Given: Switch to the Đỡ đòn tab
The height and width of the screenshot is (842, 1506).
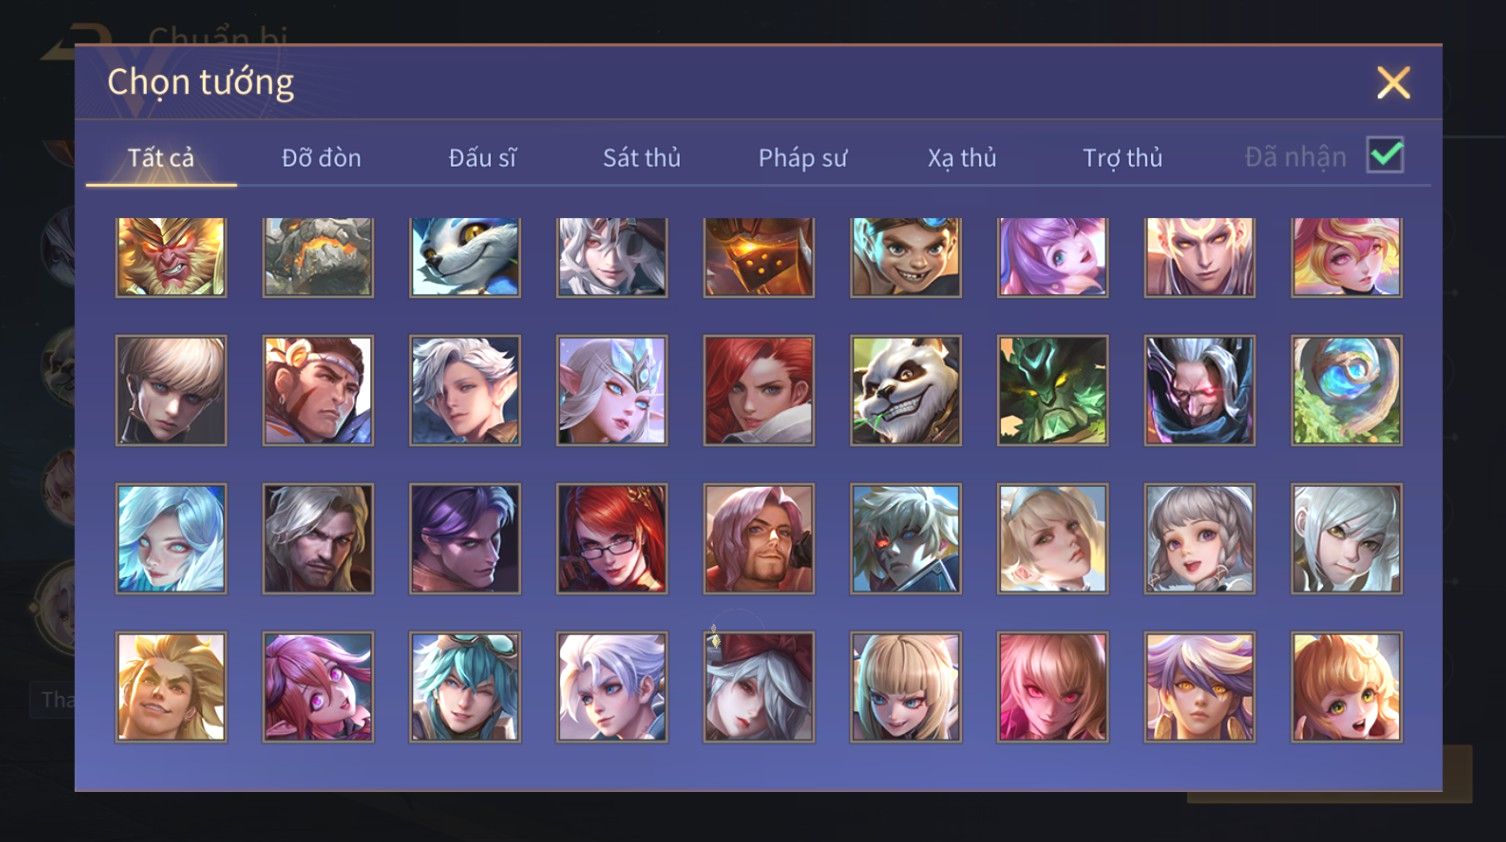Looking at the screenshot, I should pos(321,158).
